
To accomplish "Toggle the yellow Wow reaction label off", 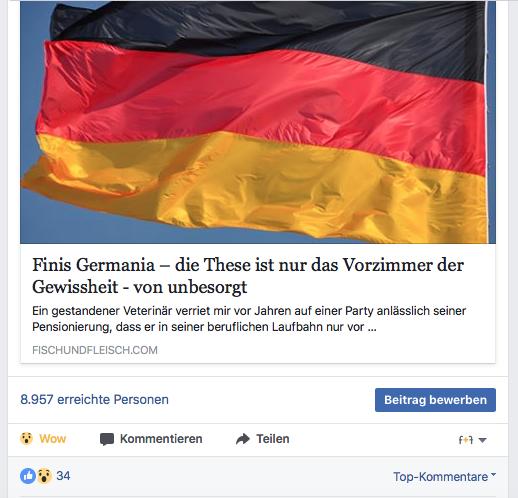I will [x=53, y=438].
